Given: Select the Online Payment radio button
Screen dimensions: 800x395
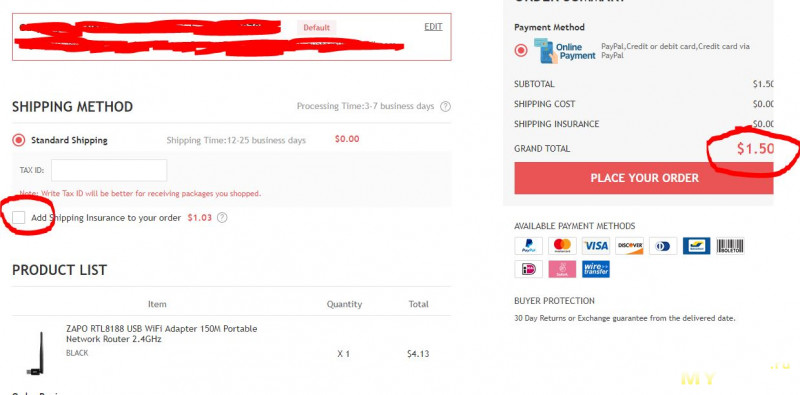Looking at the screenshot, I should point(521,51).
